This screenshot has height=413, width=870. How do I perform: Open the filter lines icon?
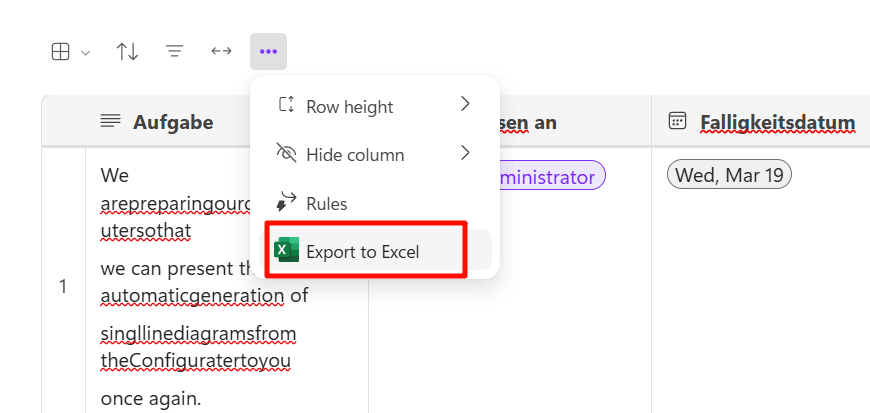point(175,52)
